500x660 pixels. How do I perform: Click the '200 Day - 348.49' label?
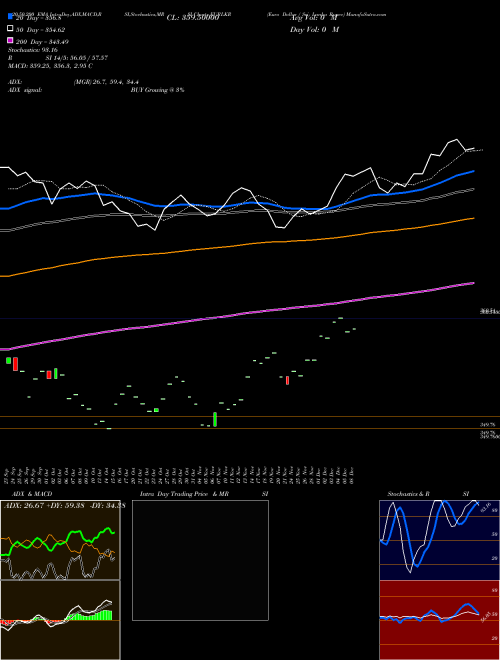[x=42, y=42]
